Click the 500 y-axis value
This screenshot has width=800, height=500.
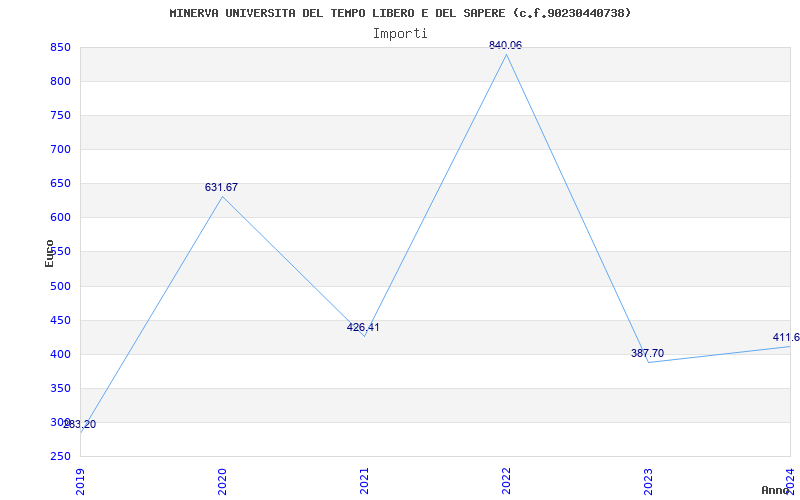(x=60, y=286)
